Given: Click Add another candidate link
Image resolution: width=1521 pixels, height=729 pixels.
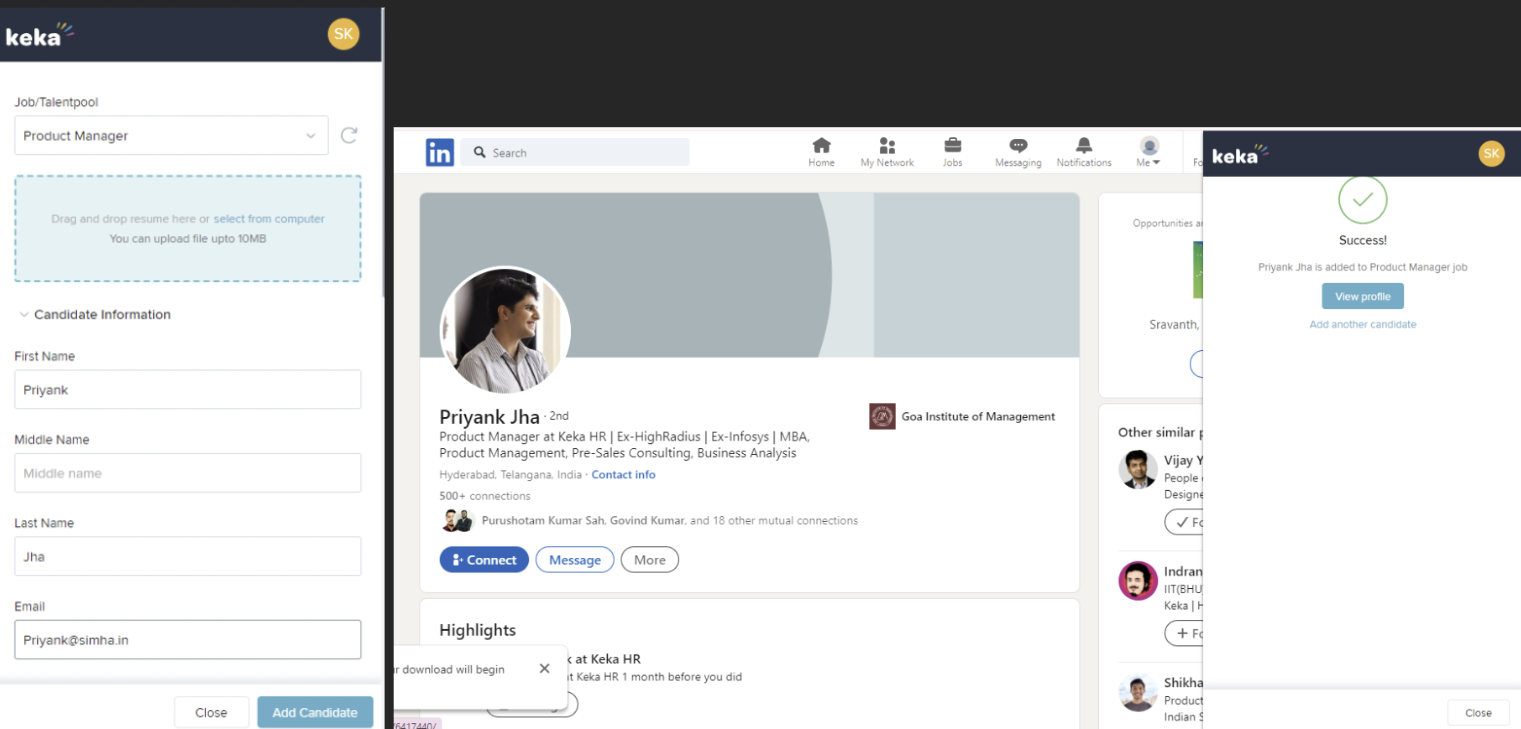Looking at the screenshot, I should coord(1362,325).
